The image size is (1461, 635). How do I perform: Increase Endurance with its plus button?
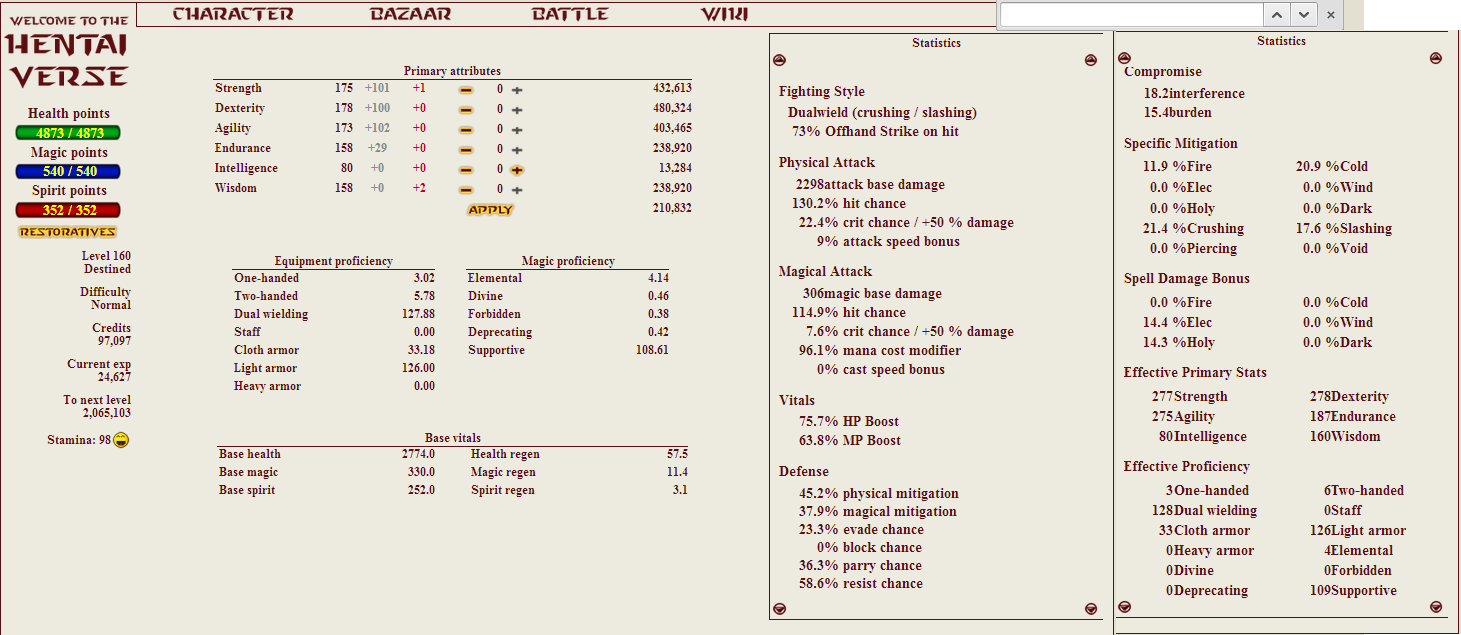tap(517, 150)
